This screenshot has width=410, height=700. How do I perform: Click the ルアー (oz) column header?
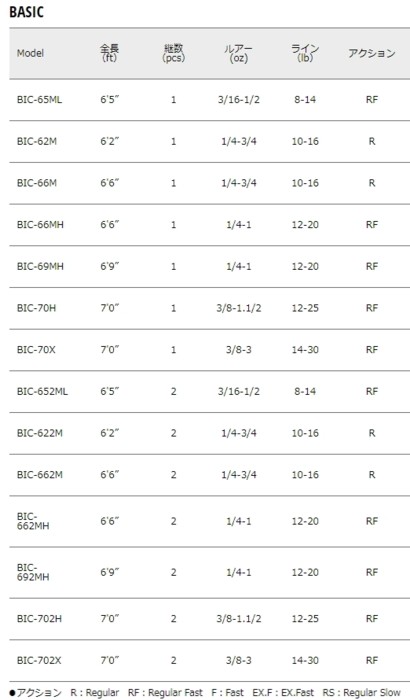click(238, 53)
